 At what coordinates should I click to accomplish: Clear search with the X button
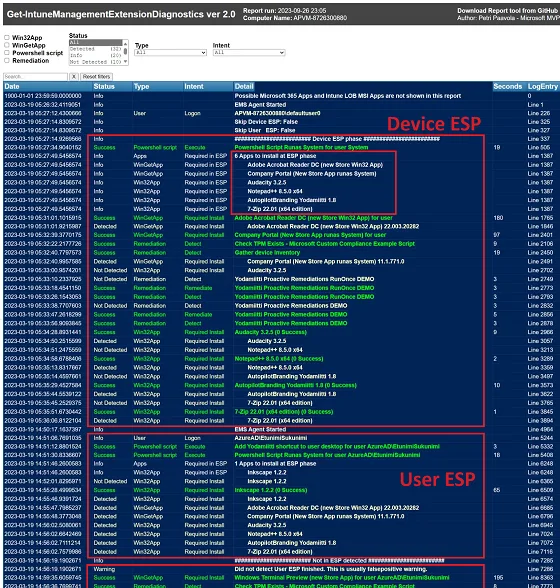click(x=74, y=76)
